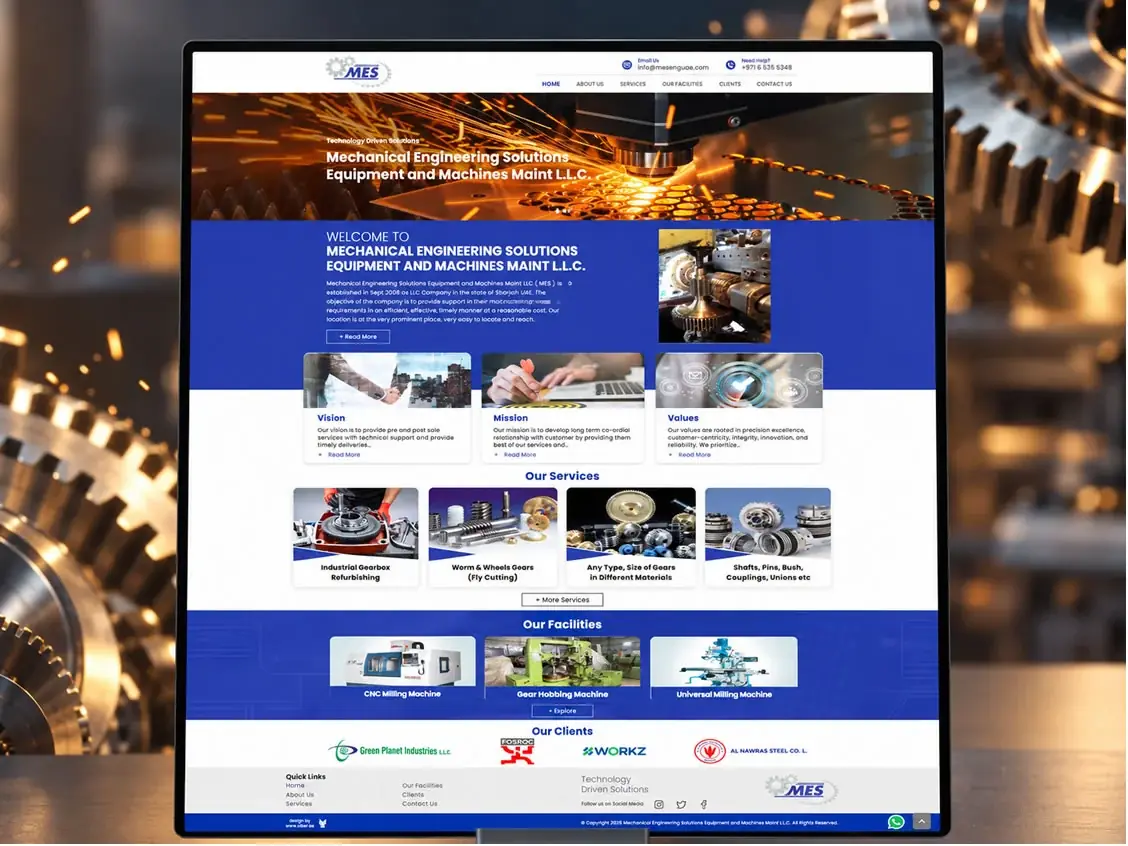This screenshot has width=1128, height=846.
Task: Follow the Read More link under Vision
Action: 344,455
